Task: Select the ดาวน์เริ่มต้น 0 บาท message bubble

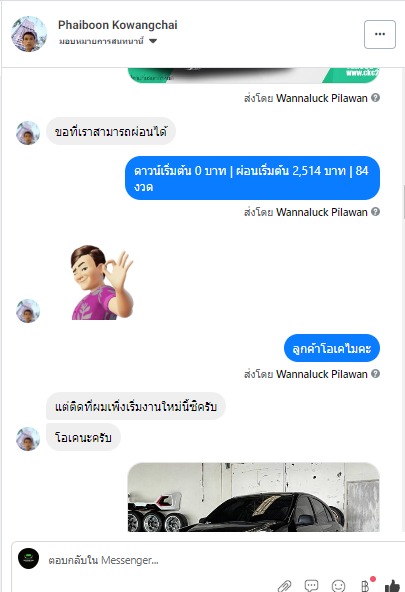Action: 253,178
